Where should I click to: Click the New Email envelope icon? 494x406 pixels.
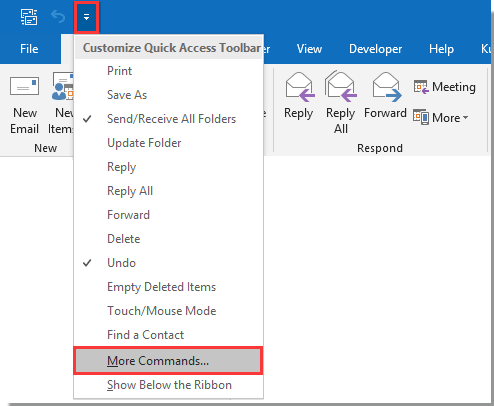coord(24,86)
